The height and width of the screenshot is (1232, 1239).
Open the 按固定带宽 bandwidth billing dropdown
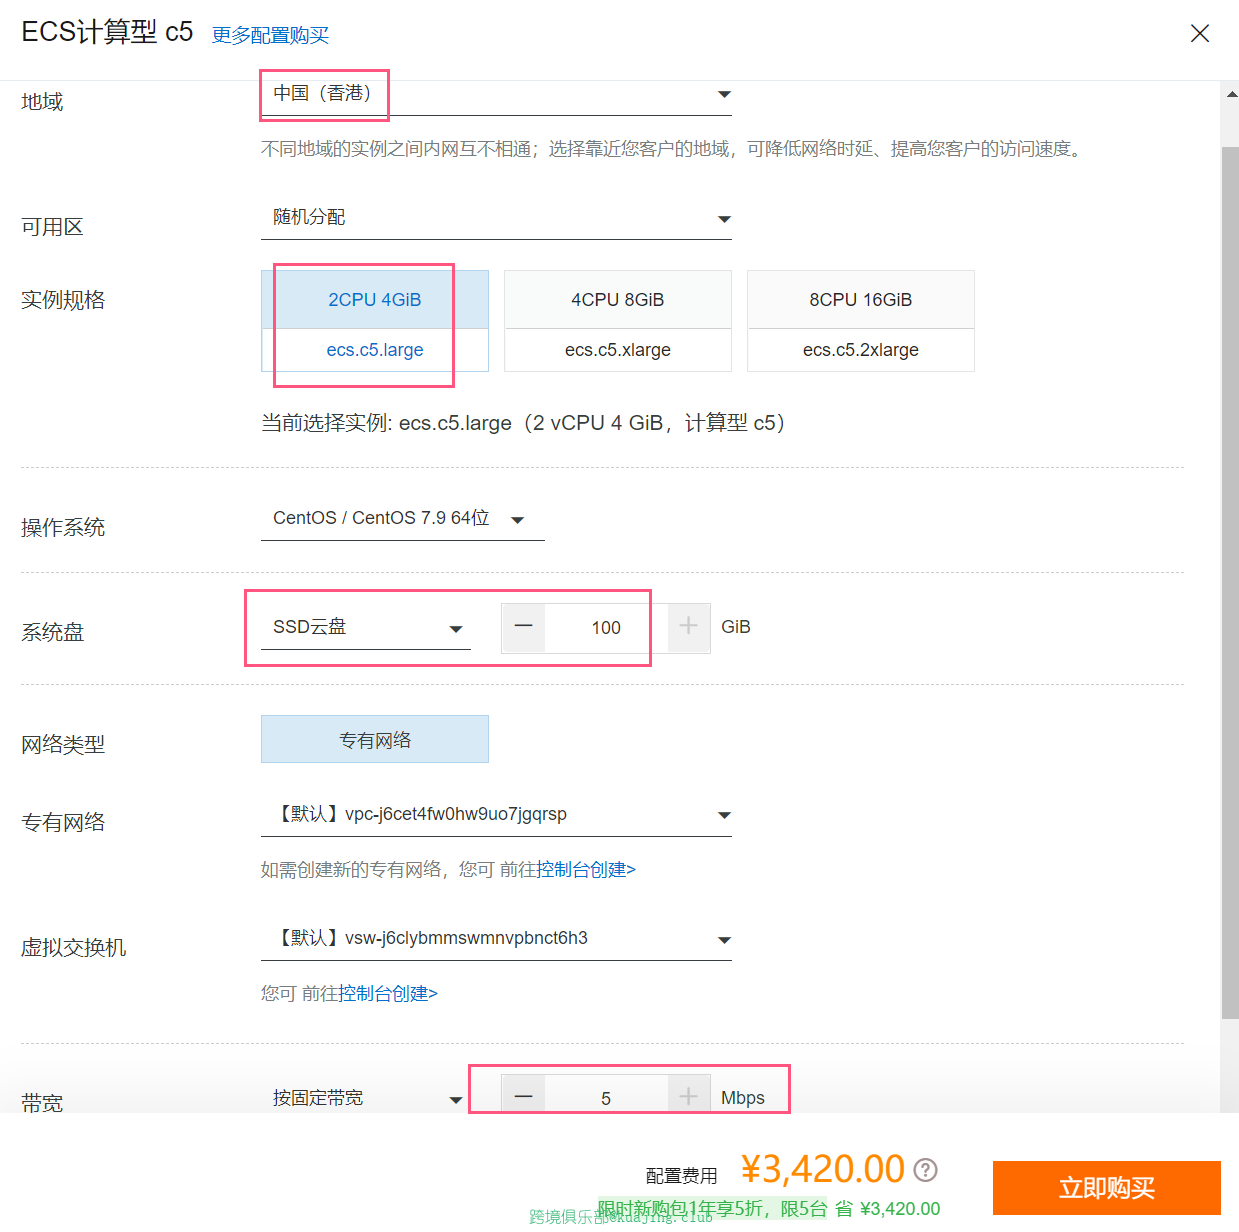pos(366,1098)
